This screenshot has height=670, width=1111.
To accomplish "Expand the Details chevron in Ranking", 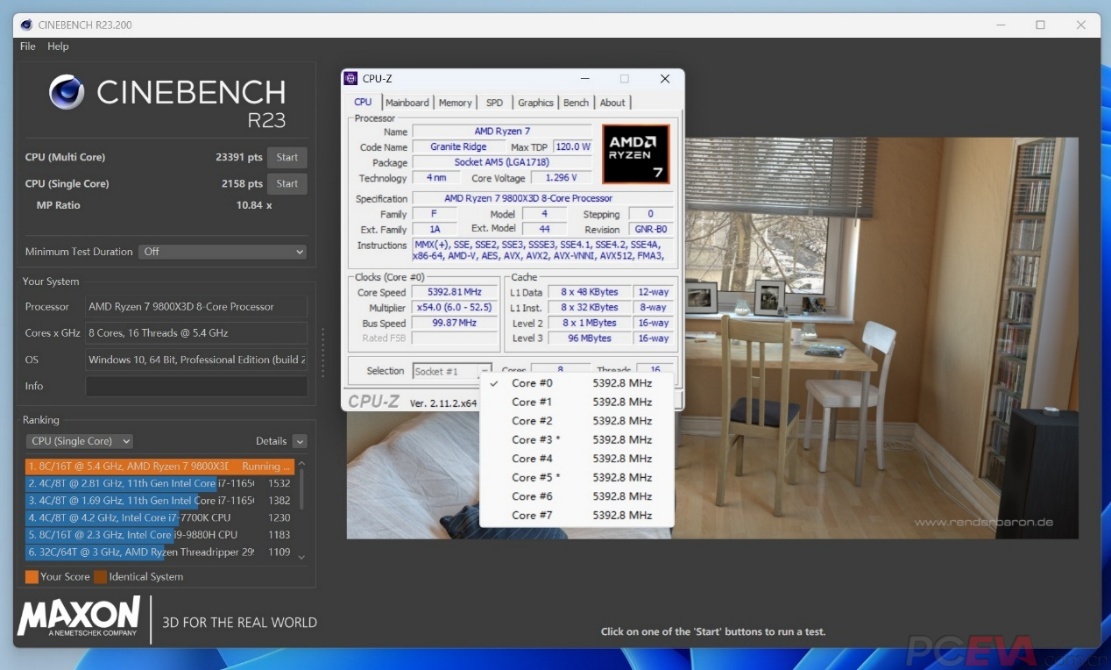I will pos(300,441).
